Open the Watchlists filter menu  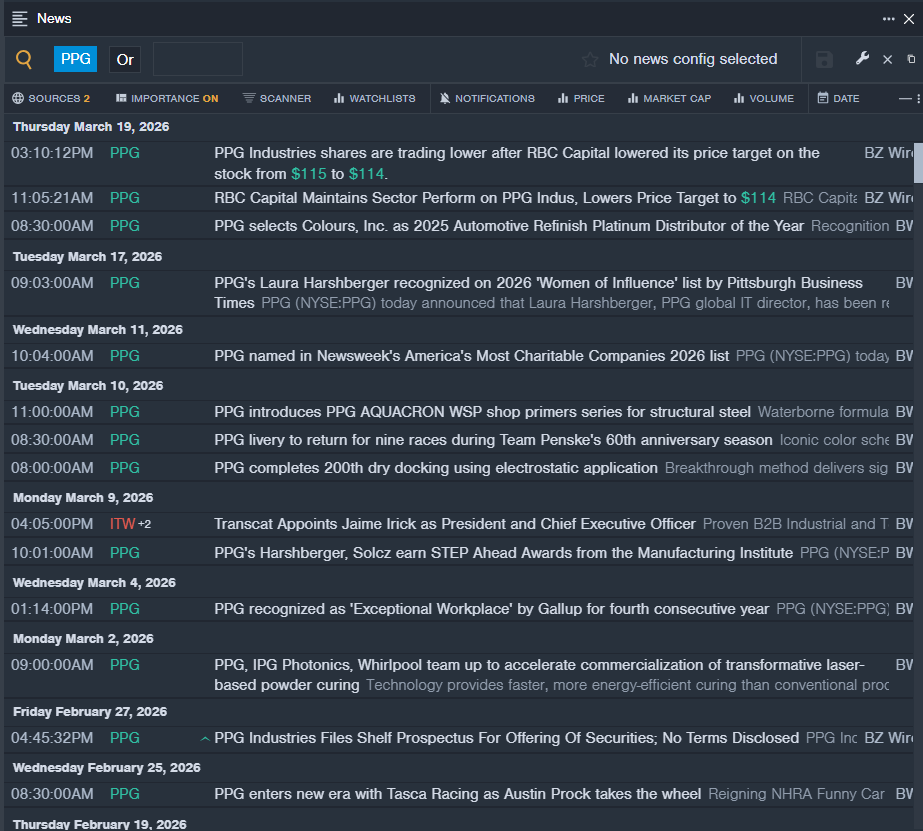click(x=374, y=98)
